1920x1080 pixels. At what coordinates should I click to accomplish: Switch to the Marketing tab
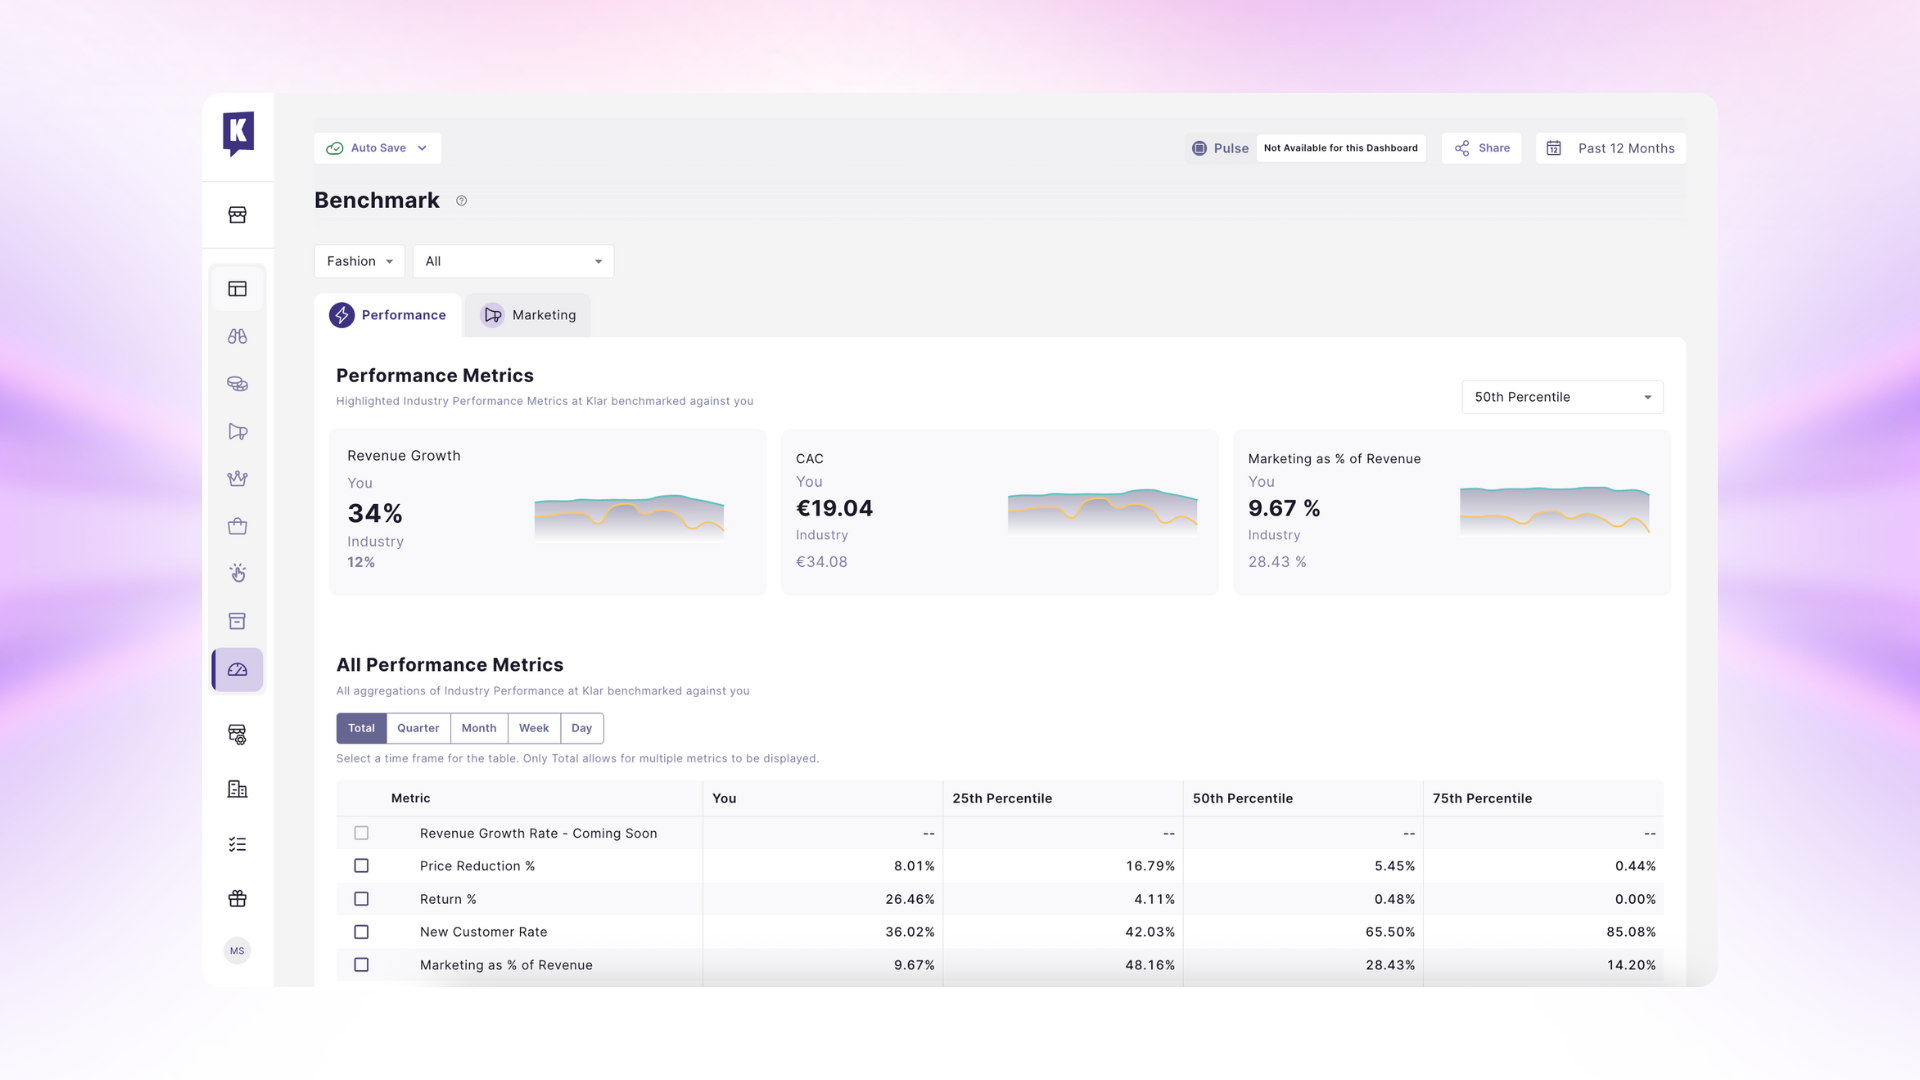coord(528,315)
